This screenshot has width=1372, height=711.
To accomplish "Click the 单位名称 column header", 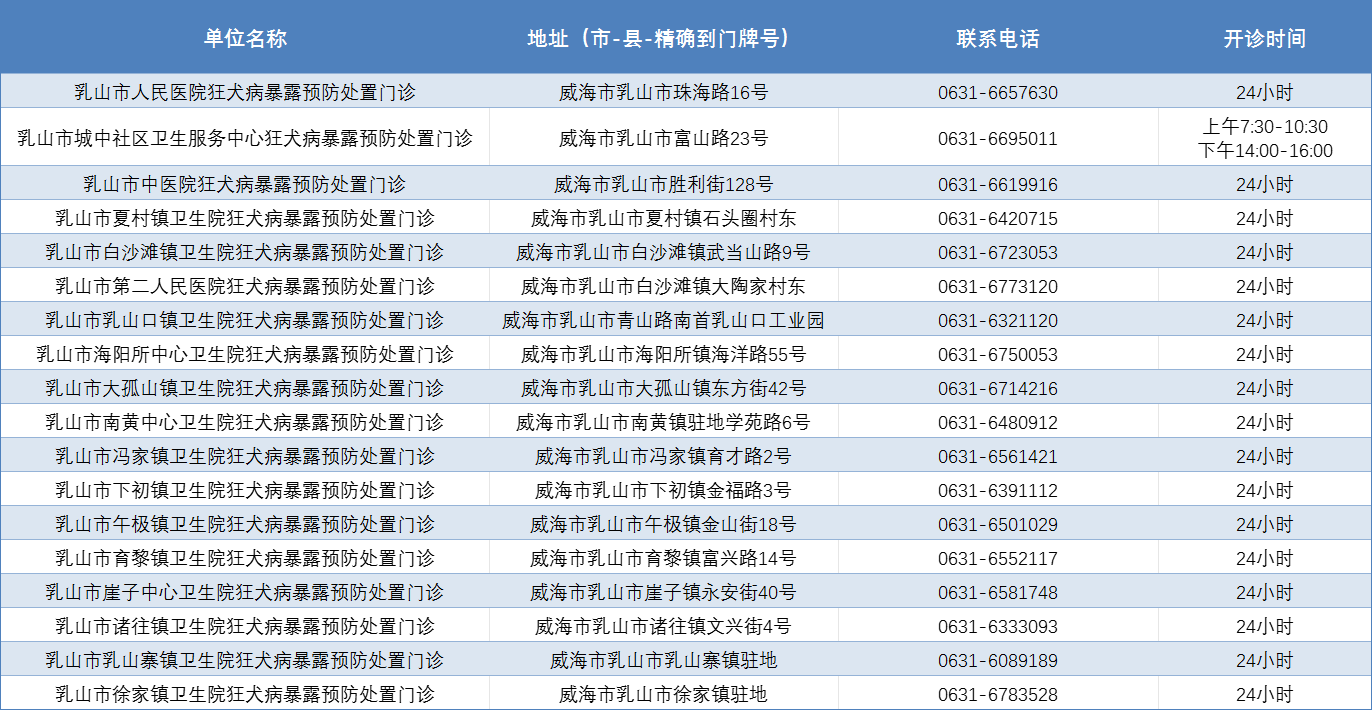I will [245, 38].
